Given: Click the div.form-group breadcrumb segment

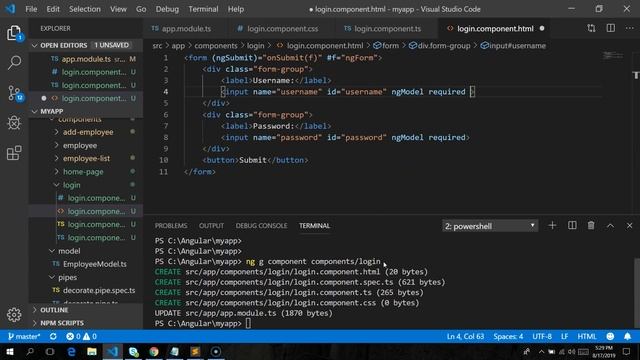Looking at the screenshot, I should [x=440, y=46].
